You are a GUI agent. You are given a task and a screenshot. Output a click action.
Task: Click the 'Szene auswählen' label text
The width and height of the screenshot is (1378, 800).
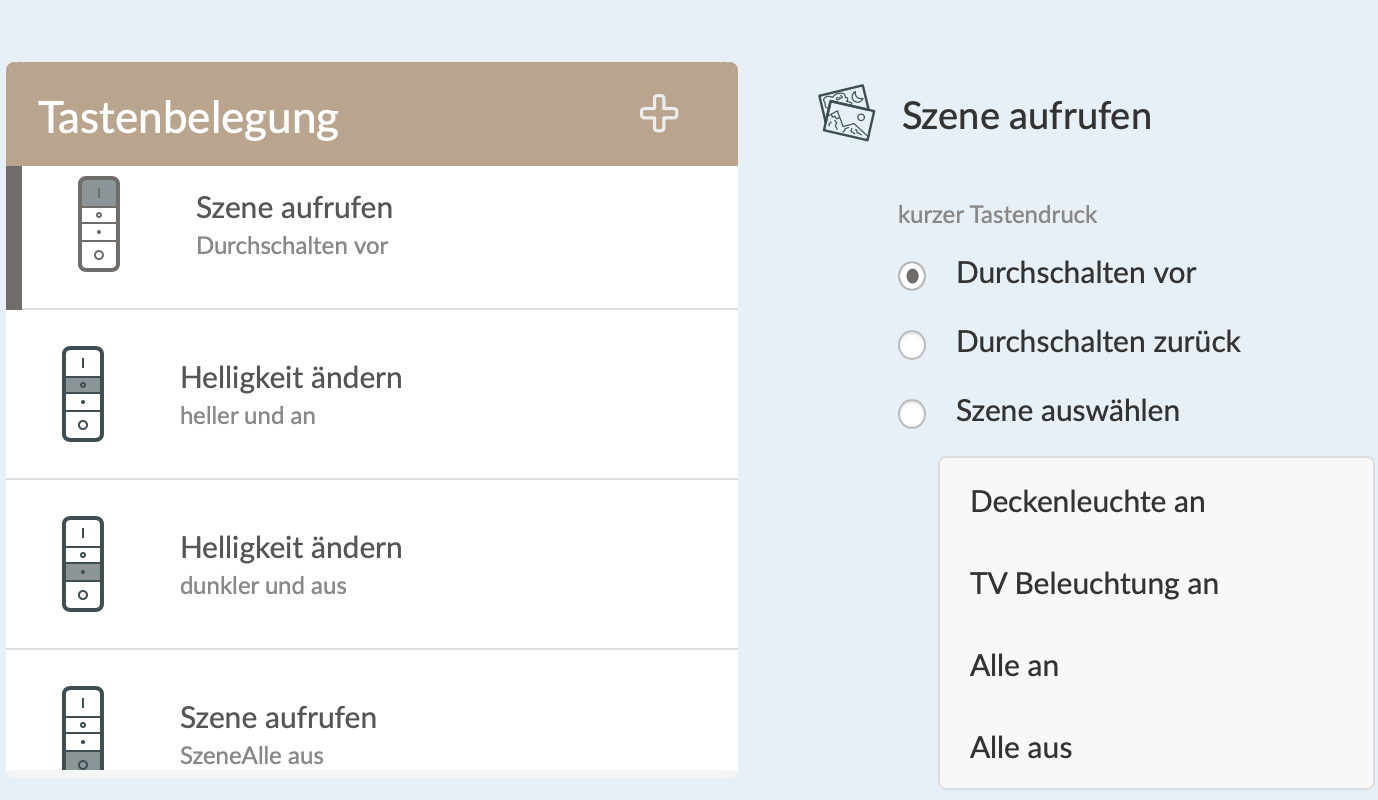click(x=1067, y=411)
